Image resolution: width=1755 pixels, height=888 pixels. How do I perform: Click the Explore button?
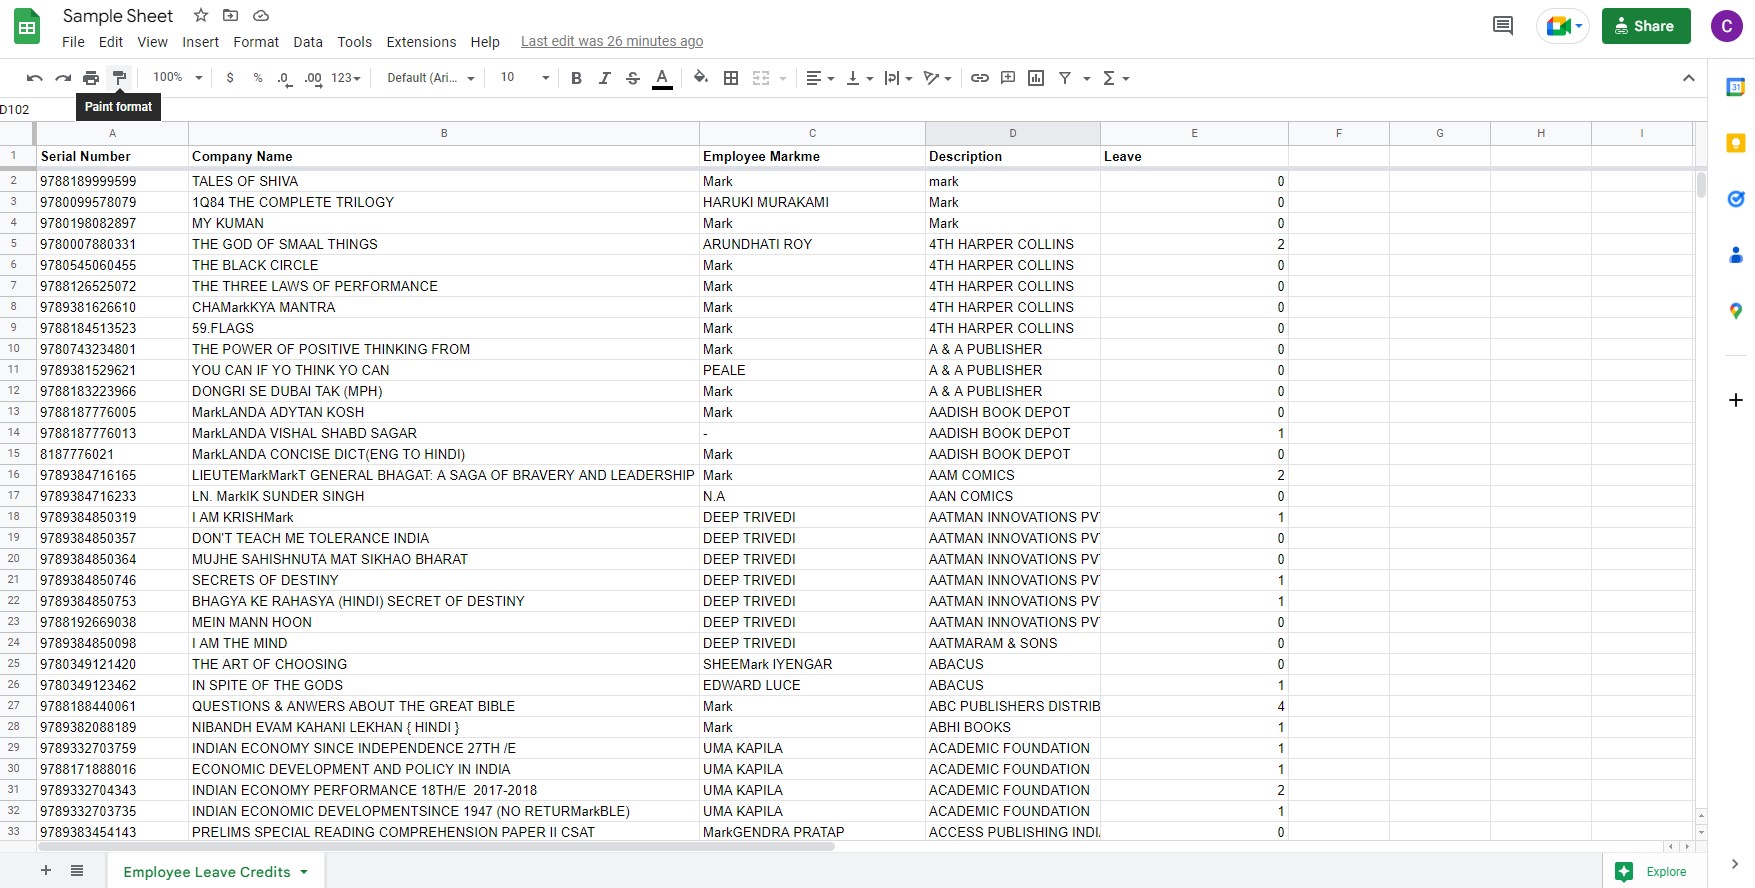click(1652, 872)
